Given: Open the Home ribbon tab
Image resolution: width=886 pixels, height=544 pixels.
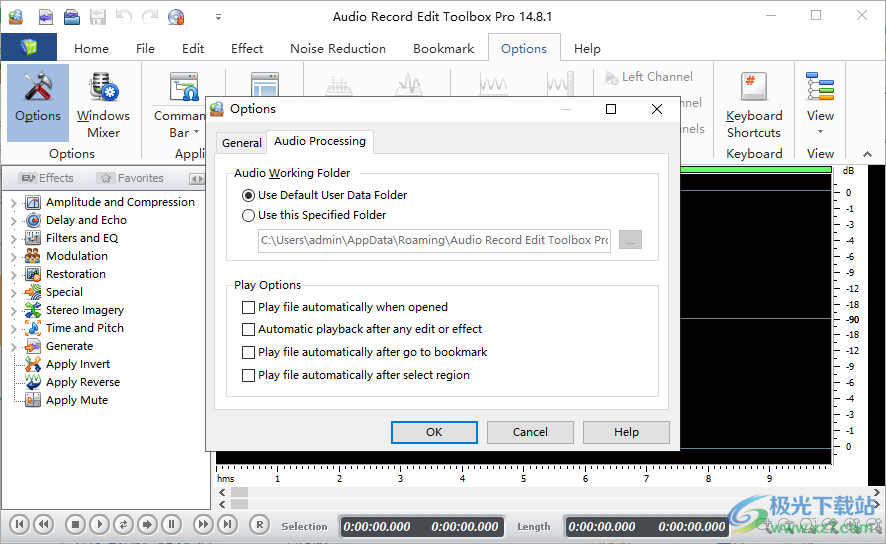Looking at the screenshot, I should click(x=91, y=49).
